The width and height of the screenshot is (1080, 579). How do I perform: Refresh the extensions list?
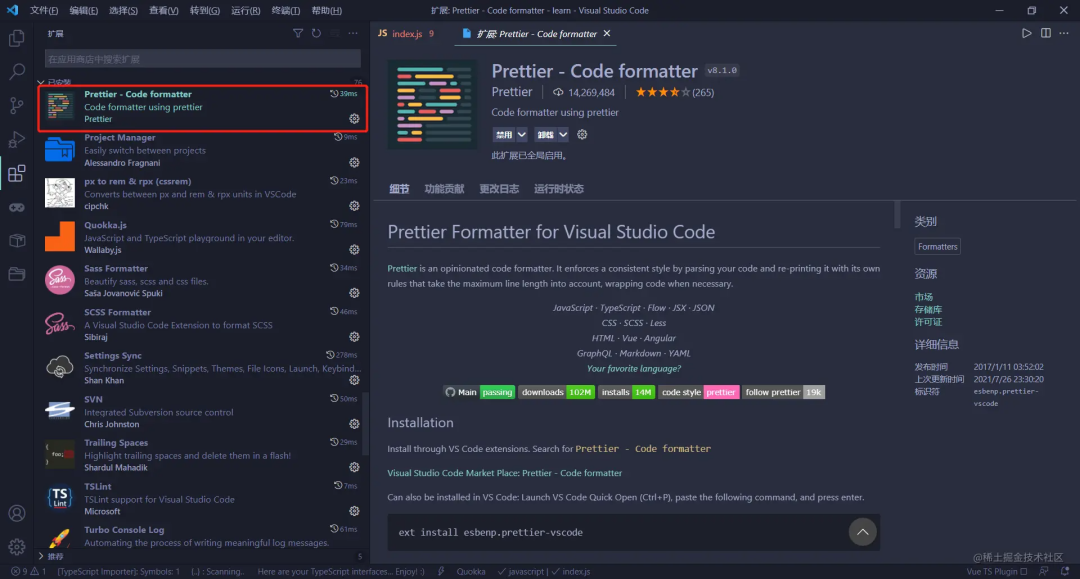click(316, 33)
